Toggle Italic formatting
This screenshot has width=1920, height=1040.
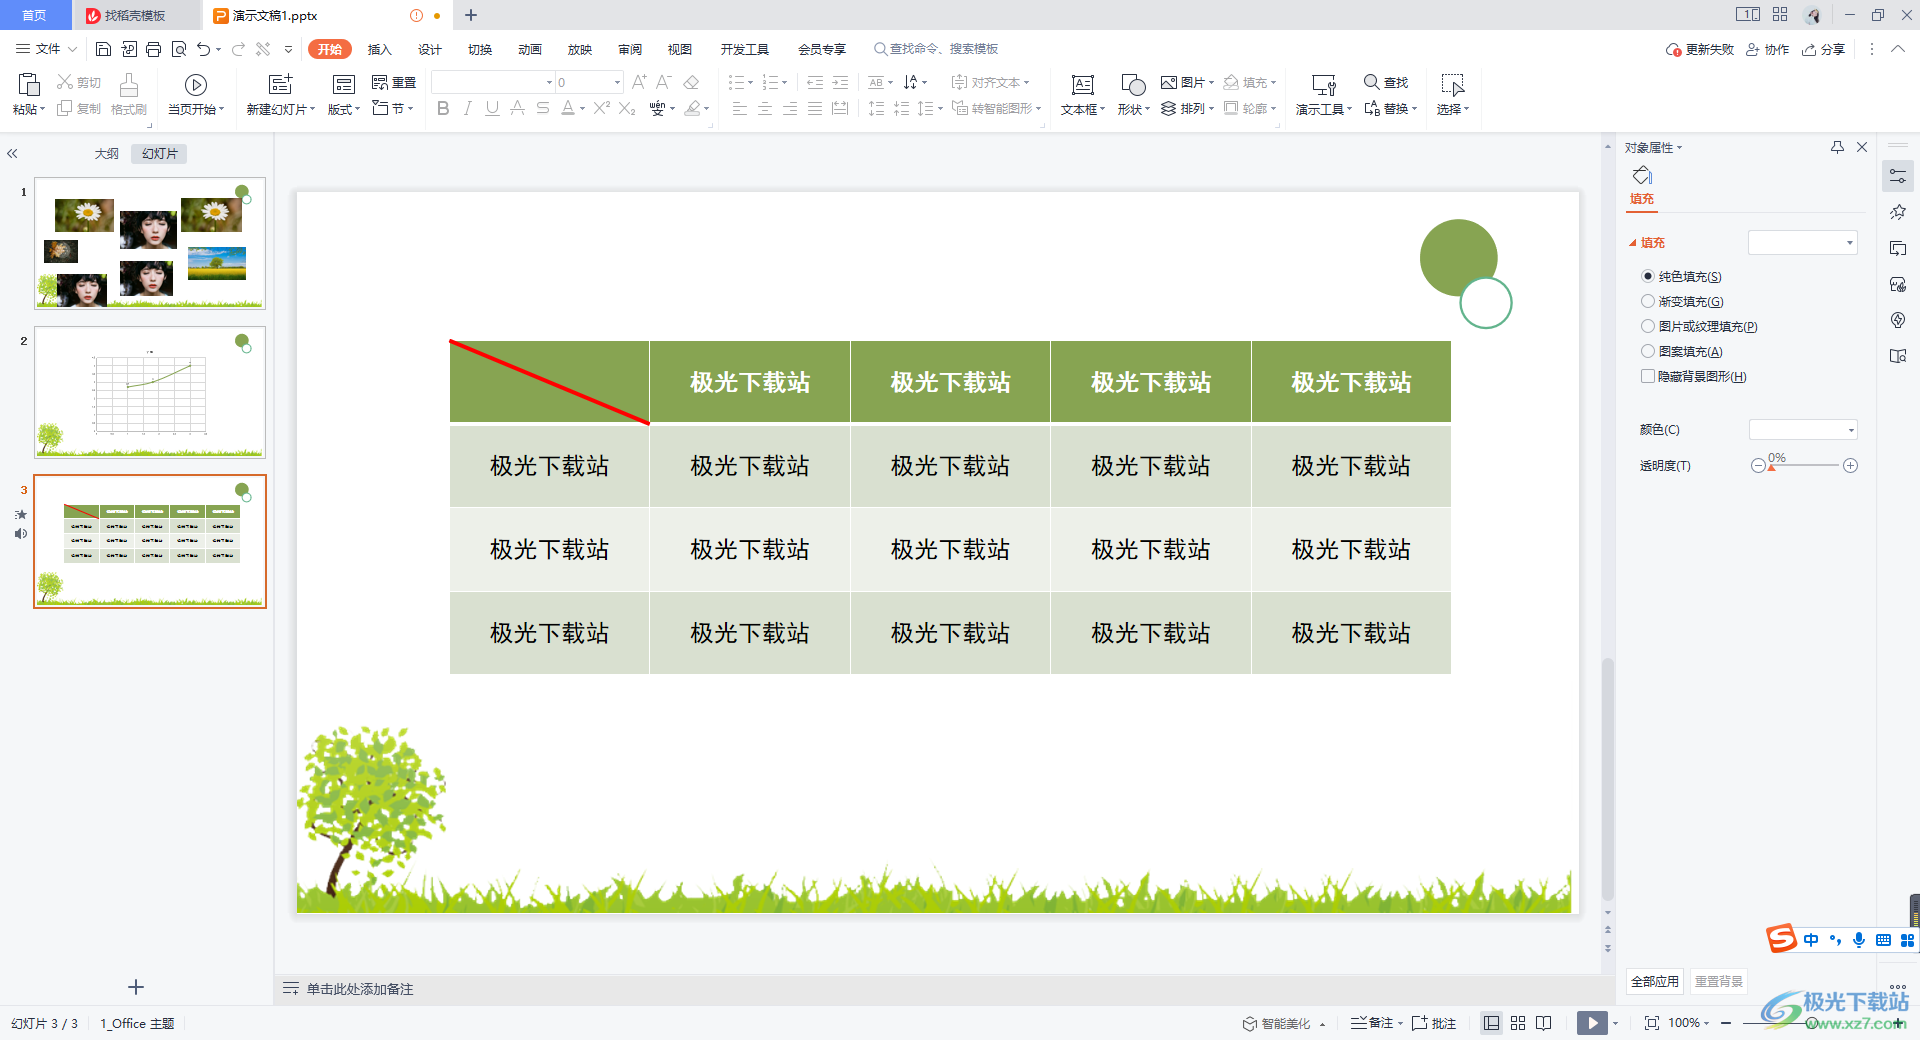467,109
